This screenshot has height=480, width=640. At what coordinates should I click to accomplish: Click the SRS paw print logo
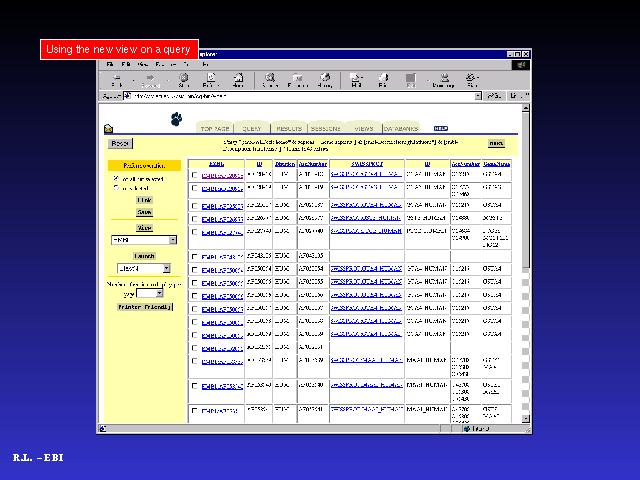coord(176,121)
